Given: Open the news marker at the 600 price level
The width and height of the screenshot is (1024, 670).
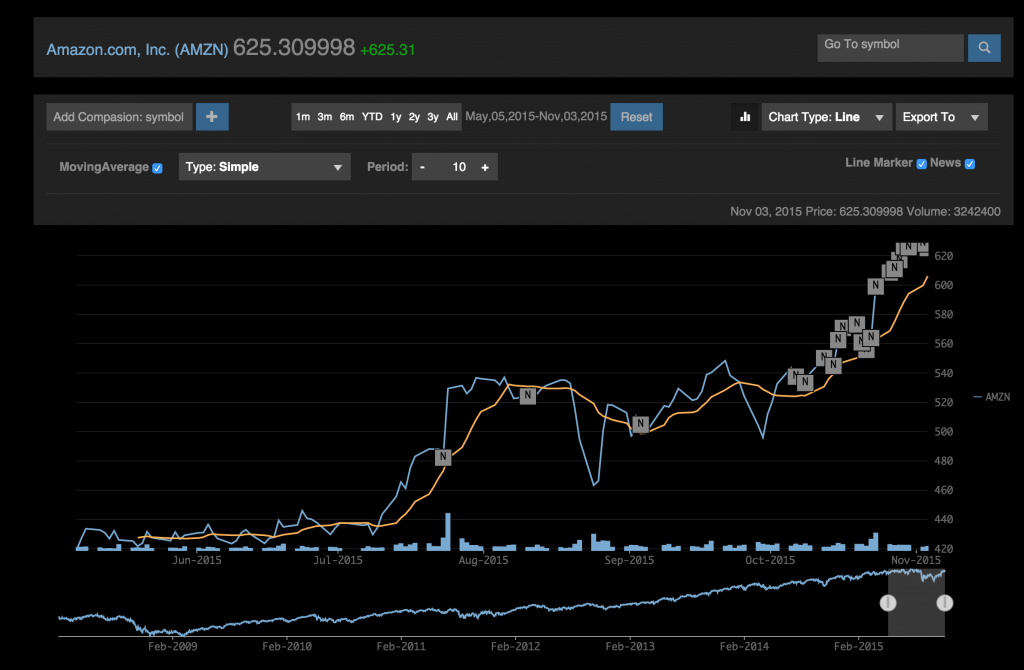Looking at the screenshot, I should [x=876, y=285].
